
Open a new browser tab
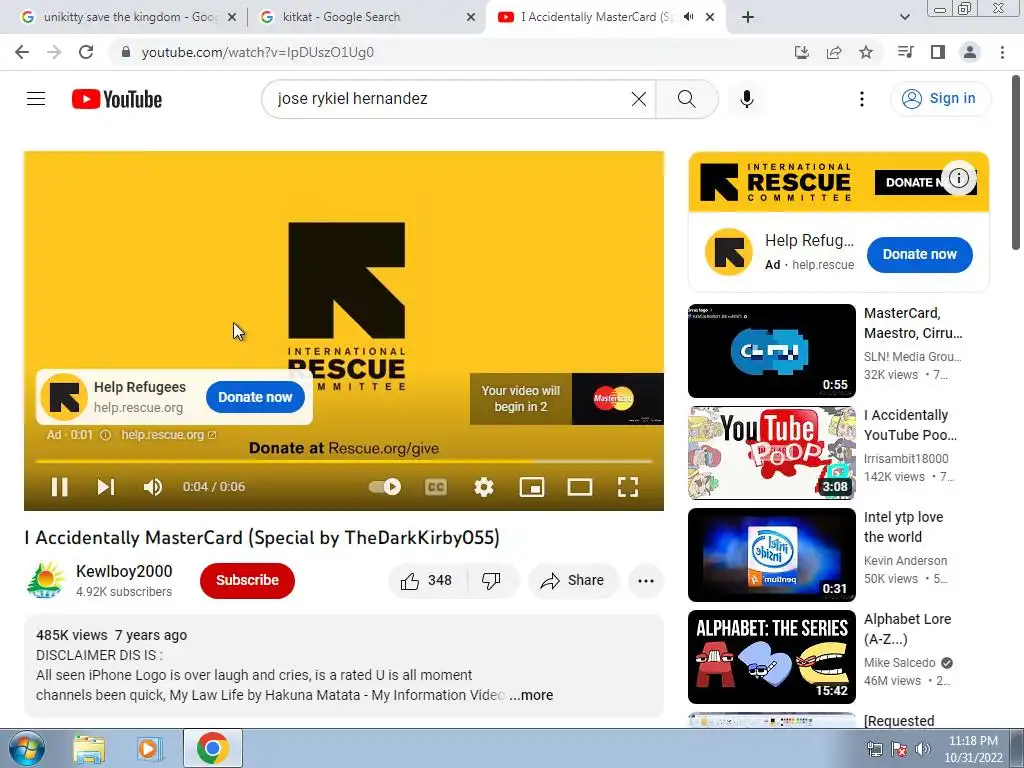pos(748,17)
